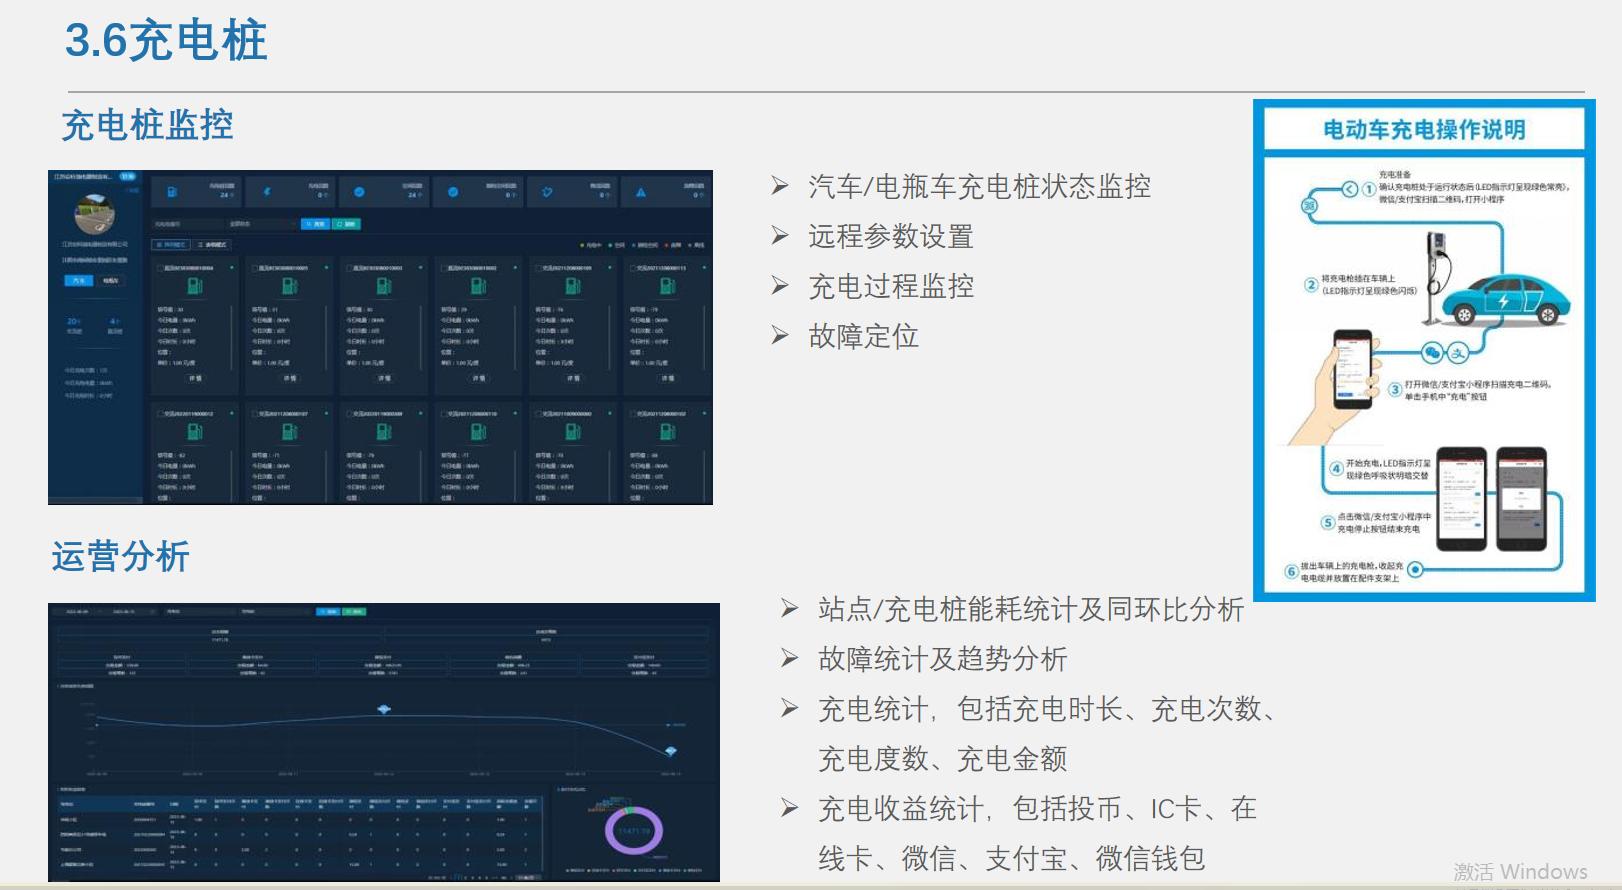This screenshot has height=890, width=1622.
Task: Click the heading "运营分析"
Action: (120, 556)
